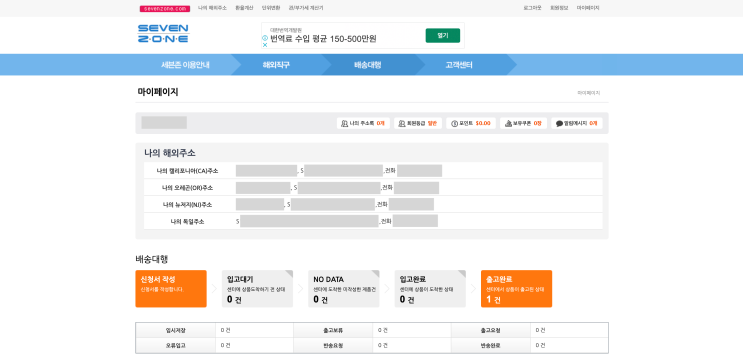
Task: Click the 반송요청 table cell
Action: (333, 345)
